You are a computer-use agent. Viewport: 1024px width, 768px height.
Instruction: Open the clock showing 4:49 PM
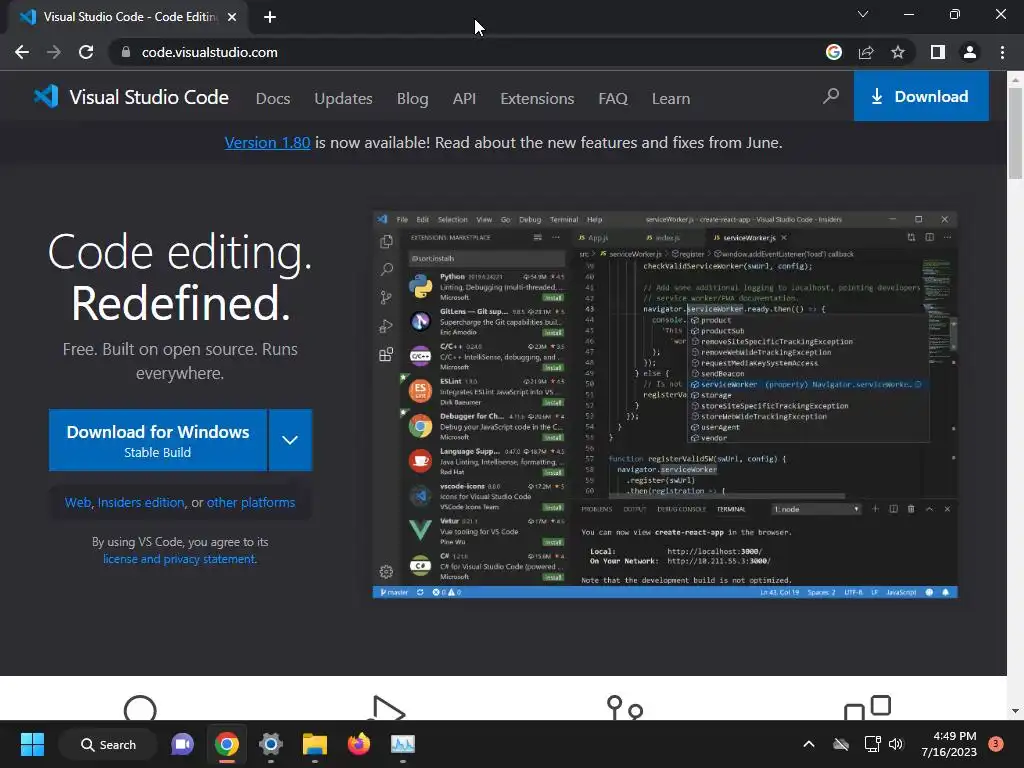pyautogui.click(x=949, y=744)
